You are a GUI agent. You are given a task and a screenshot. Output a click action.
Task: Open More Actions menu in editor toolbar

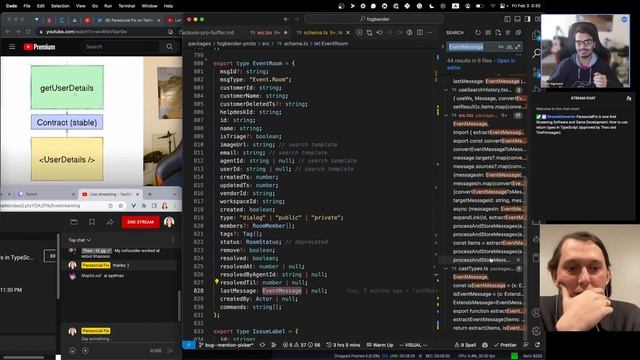430,32
